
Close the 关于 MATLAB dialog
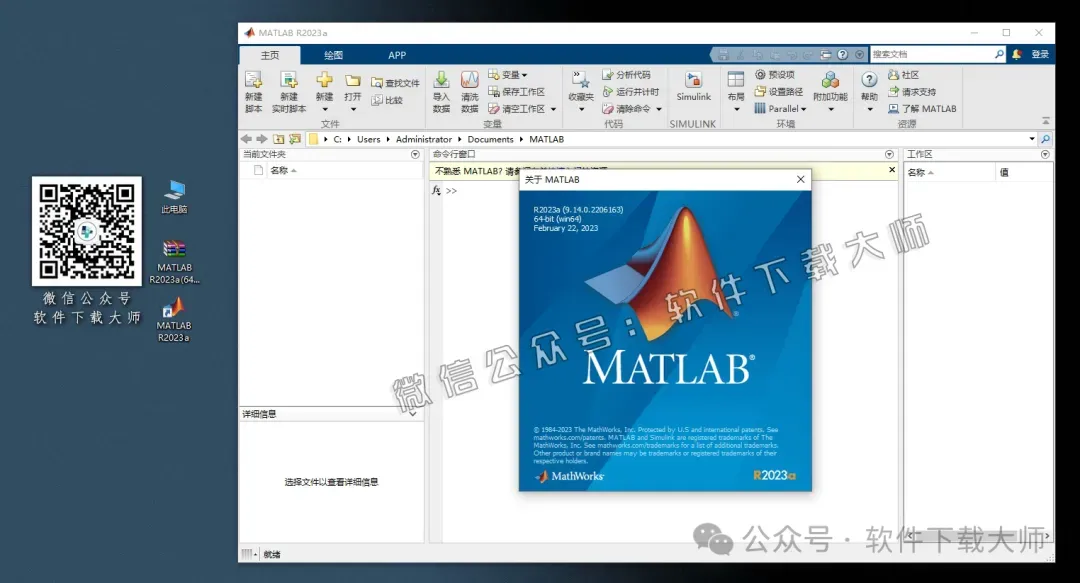(x=800, y=179)
